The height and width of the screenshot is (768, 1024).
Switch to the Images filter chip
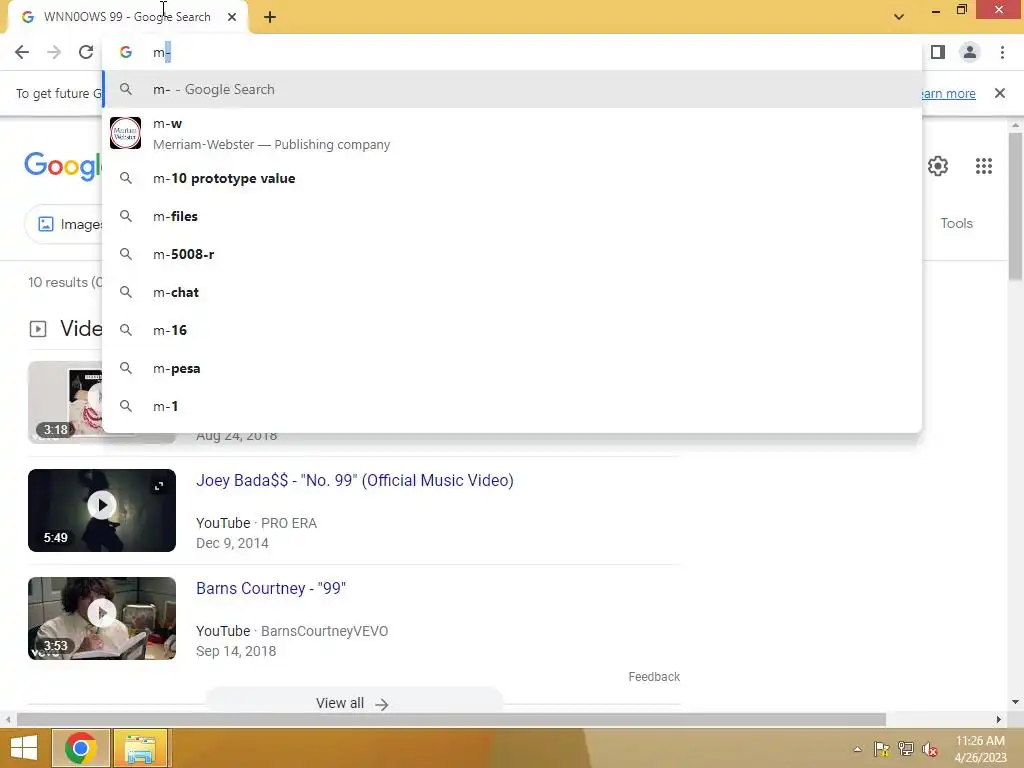65,224
